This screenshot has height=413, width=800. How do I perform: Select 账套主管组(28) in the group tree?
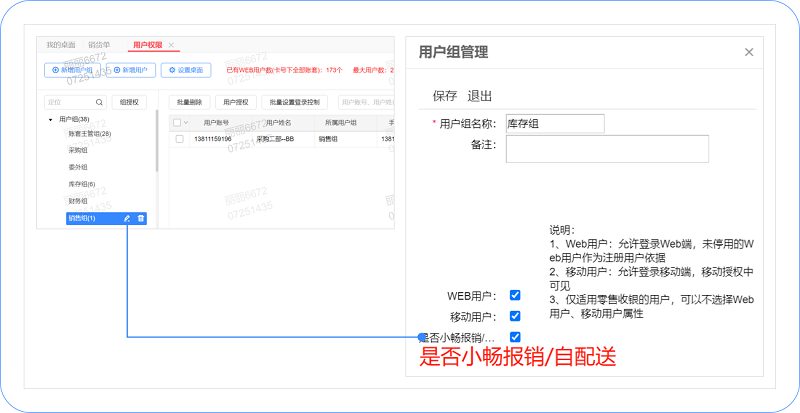pos(89,133)
